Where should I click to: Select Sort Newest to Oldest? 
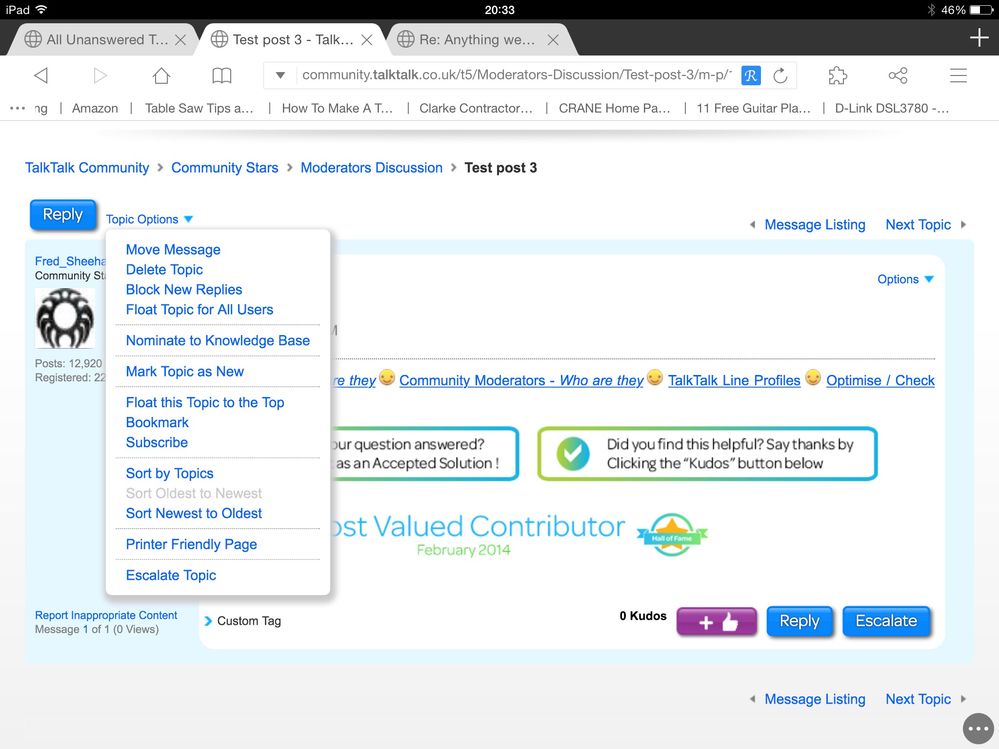[x=194, y=513]
